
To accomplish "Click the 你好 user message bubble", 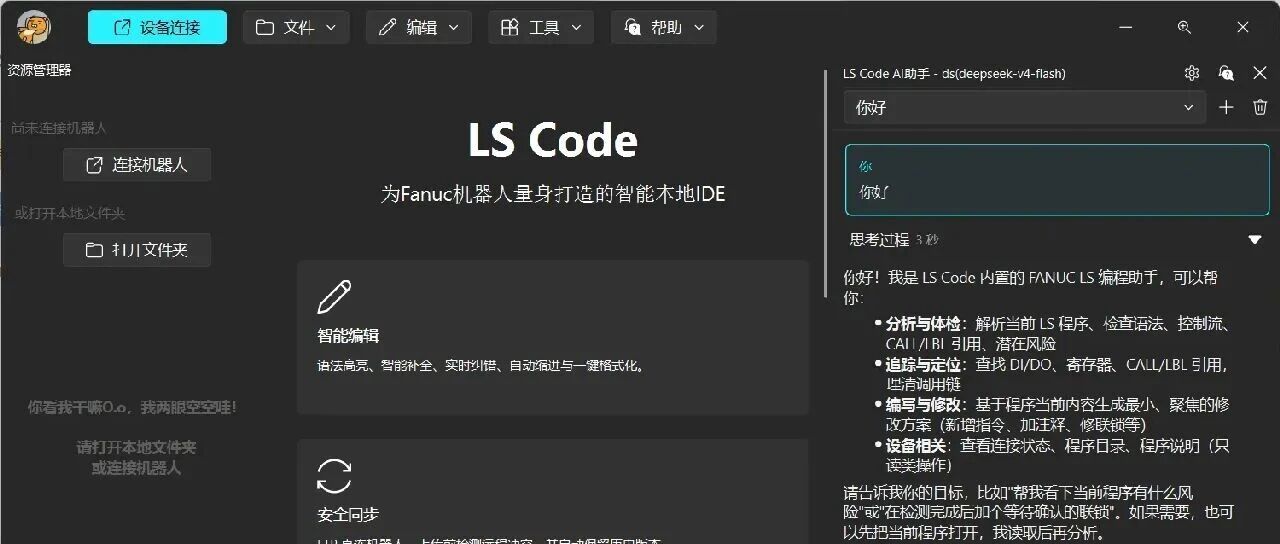I will 1057,179.
